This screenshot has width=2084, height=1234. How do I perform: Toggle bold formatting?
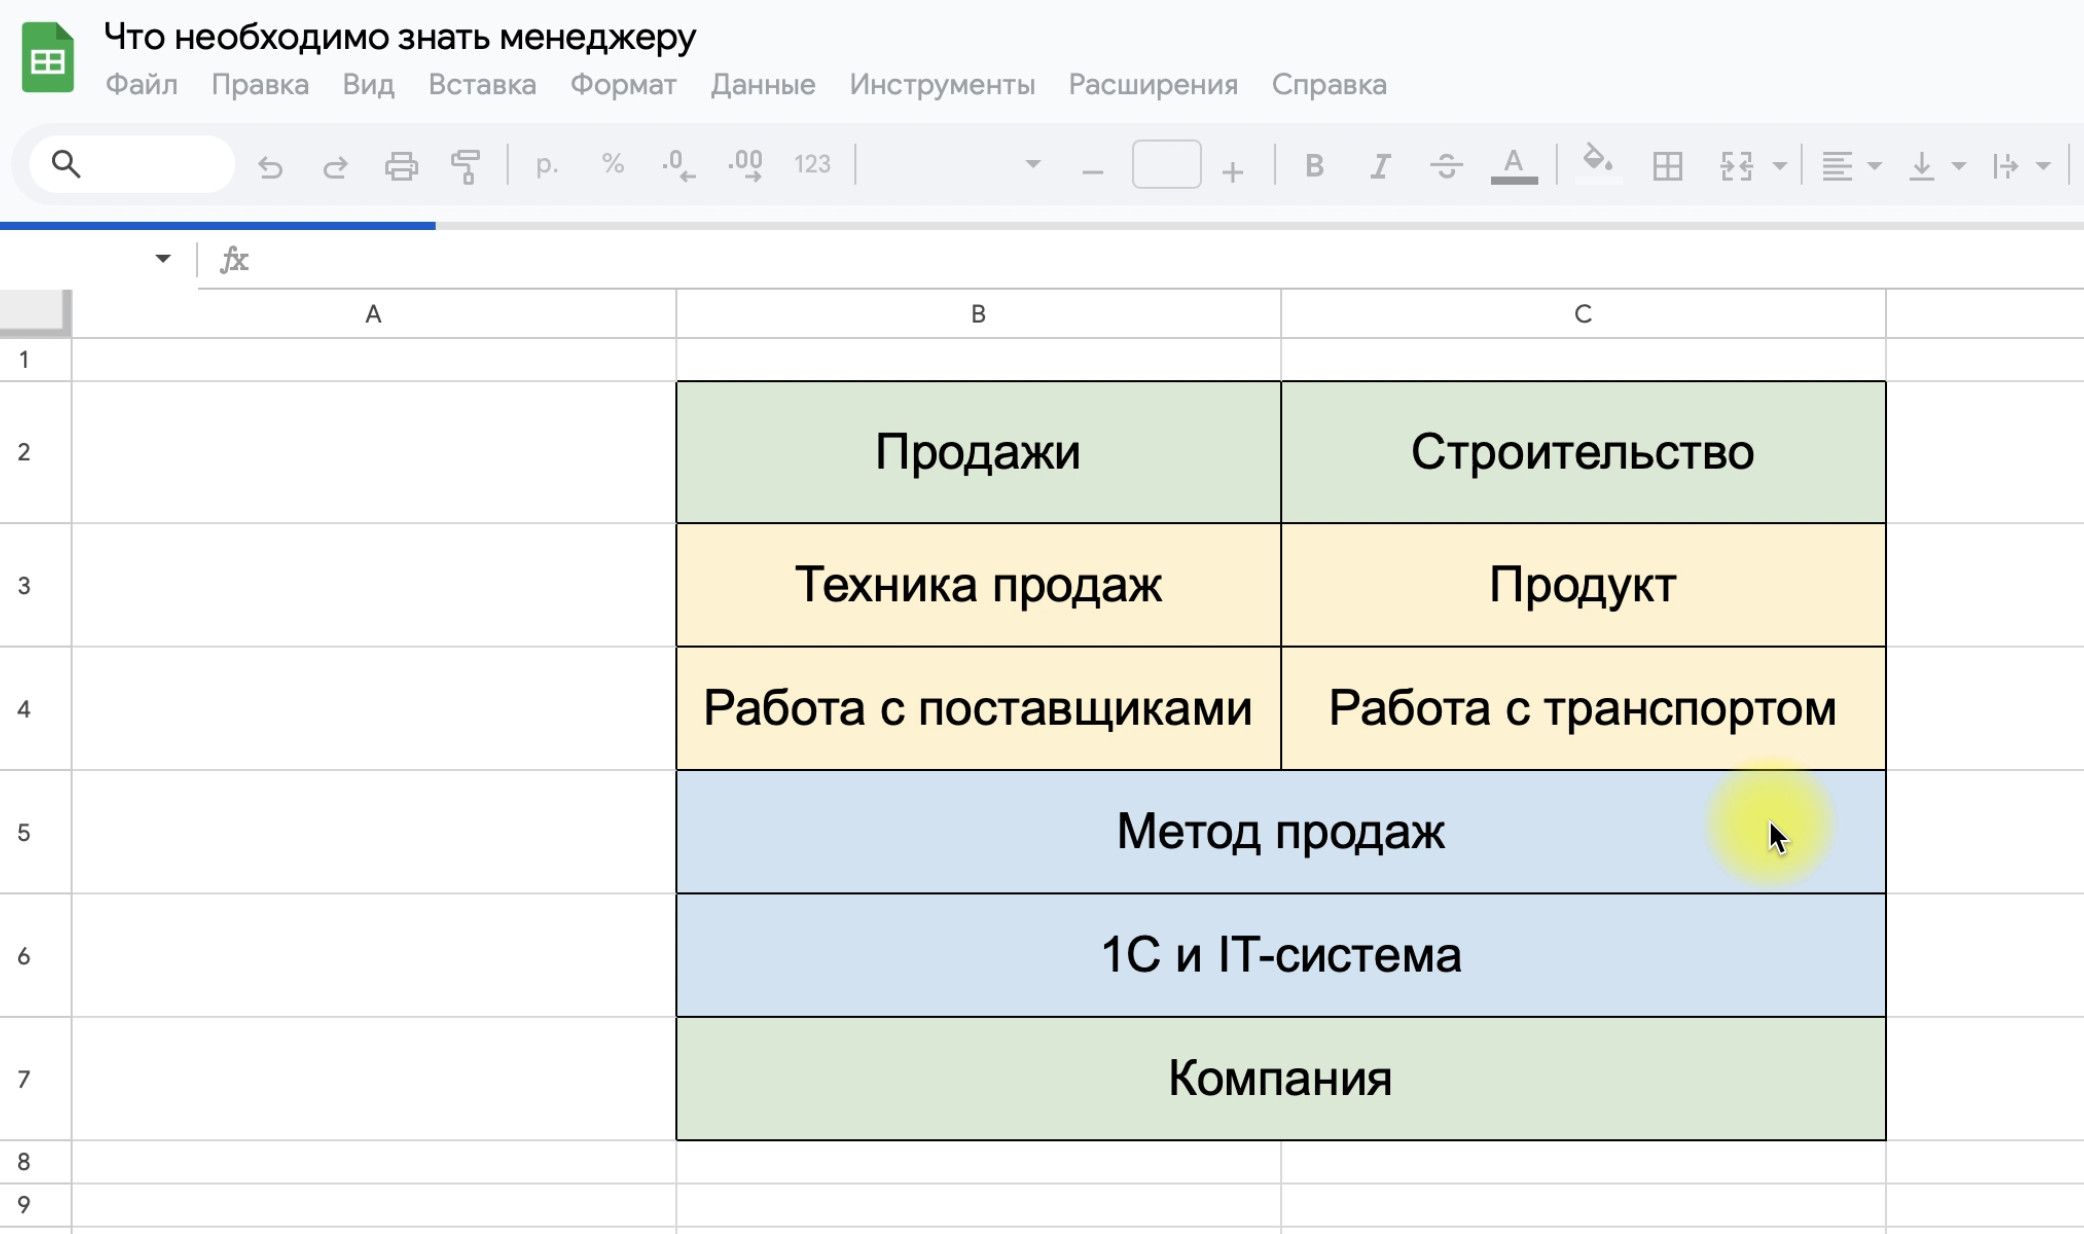(1314, 166)
